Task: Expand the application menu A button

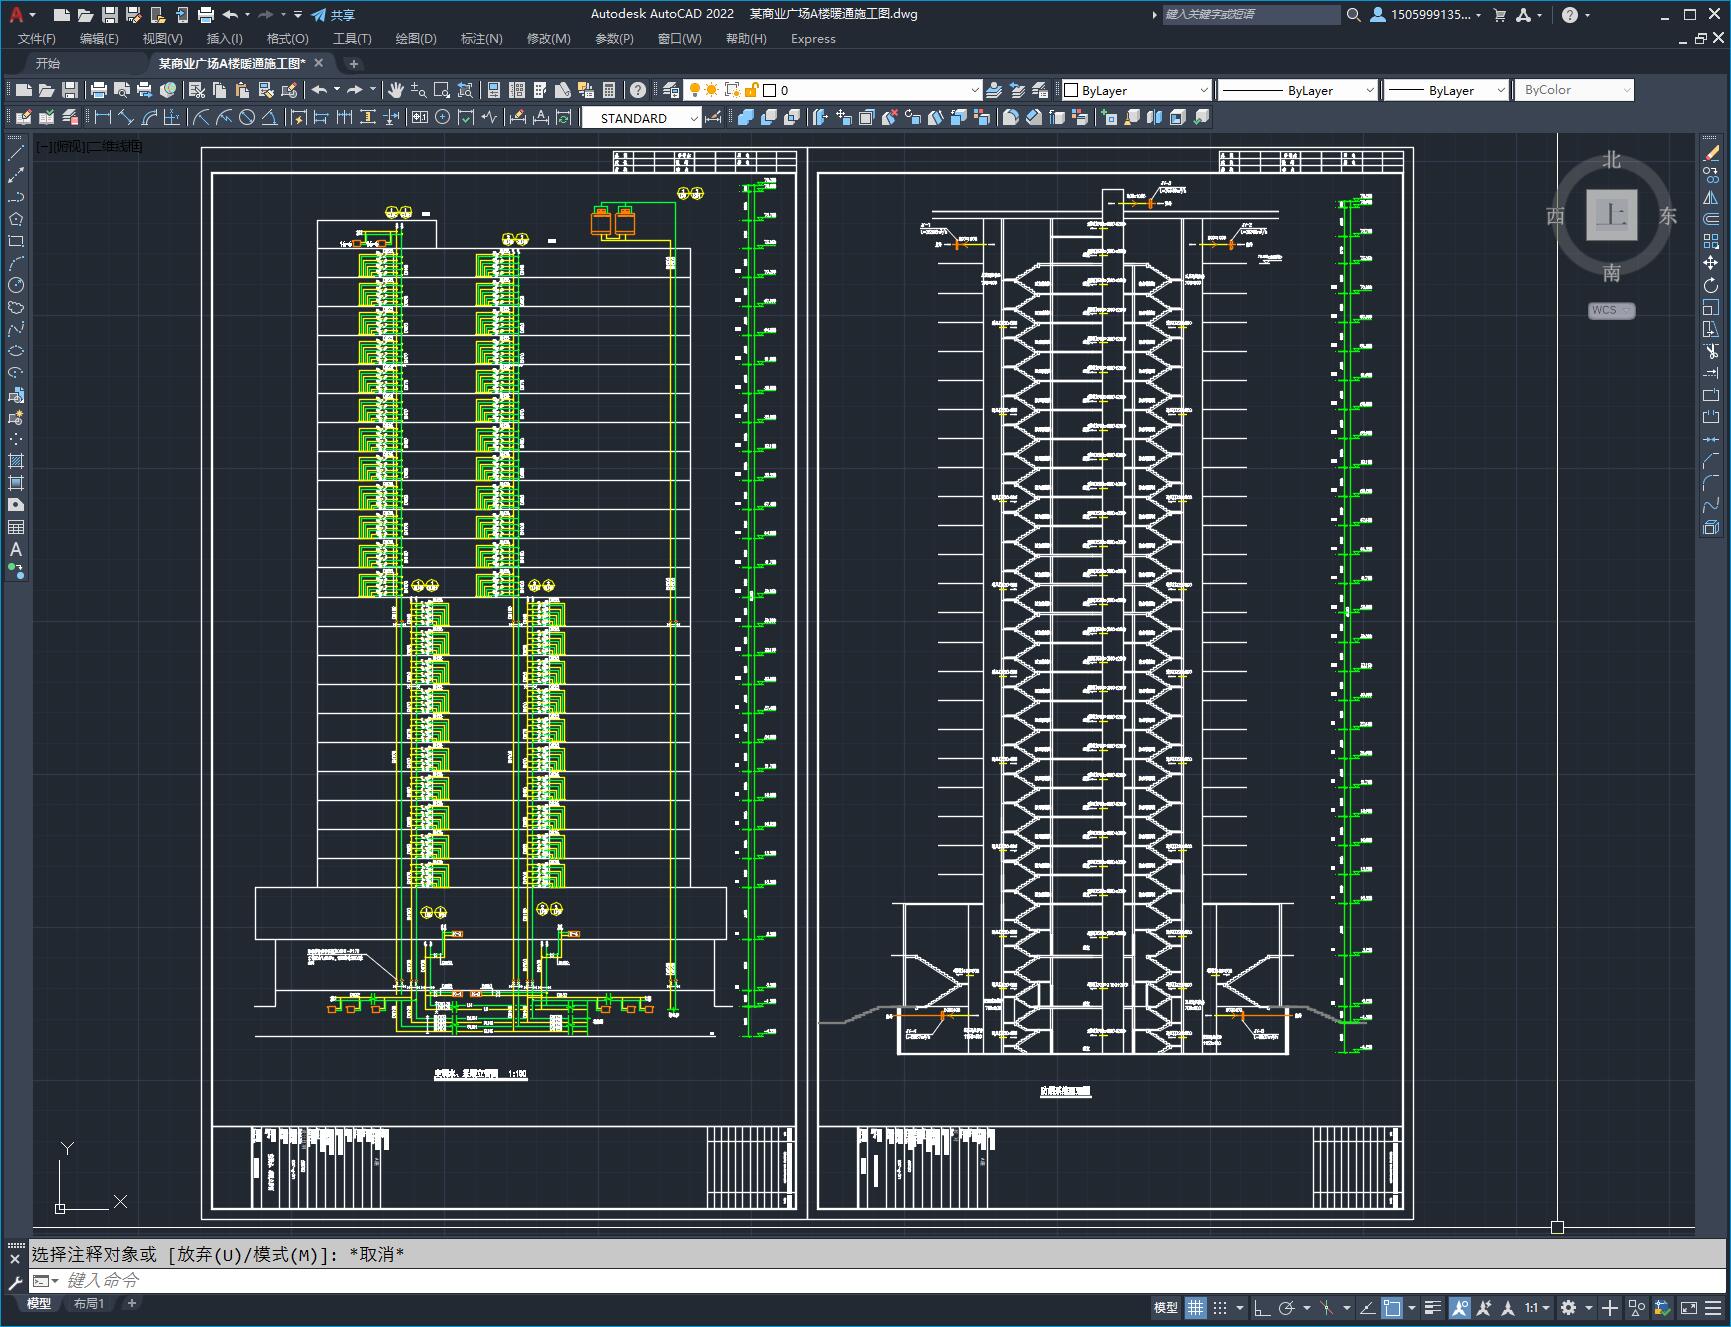Action: 21,15
